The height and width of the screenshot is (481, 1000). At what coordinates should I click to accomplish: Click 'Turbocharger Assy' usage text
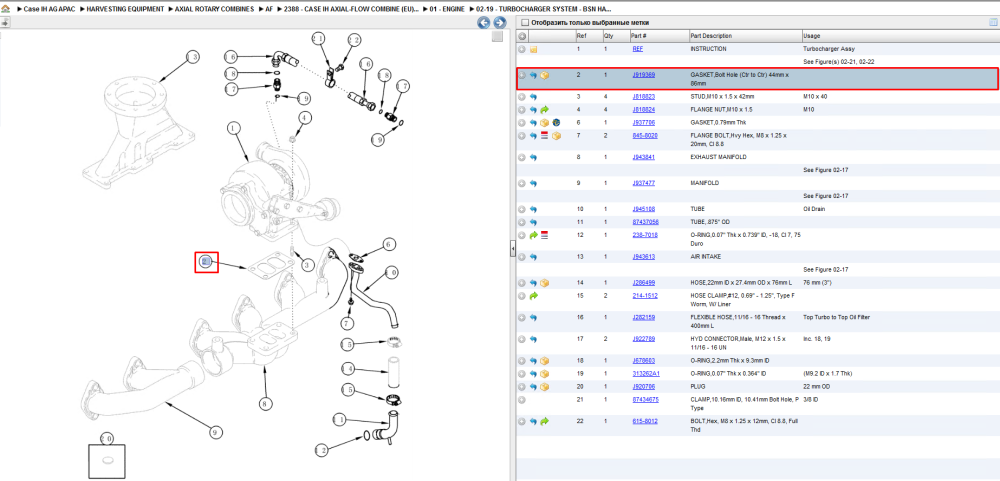828,49
